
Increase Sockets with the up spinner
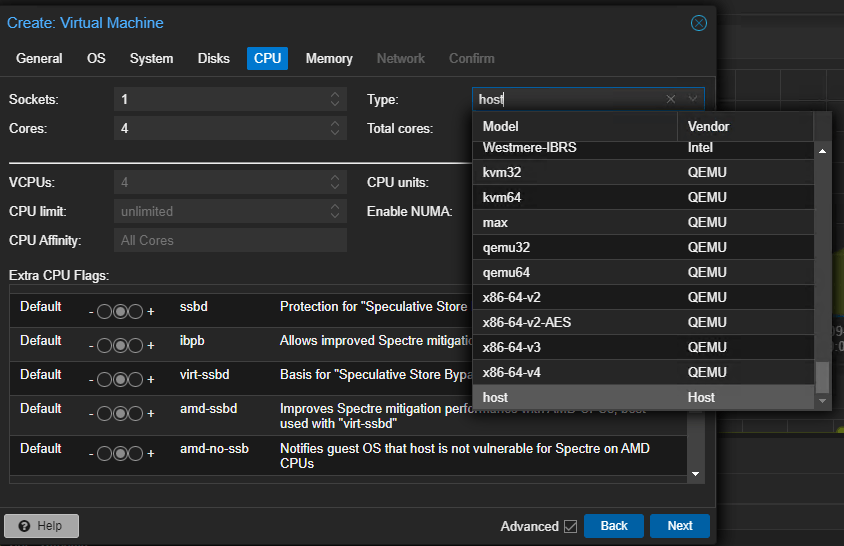[x=335, y=94]
